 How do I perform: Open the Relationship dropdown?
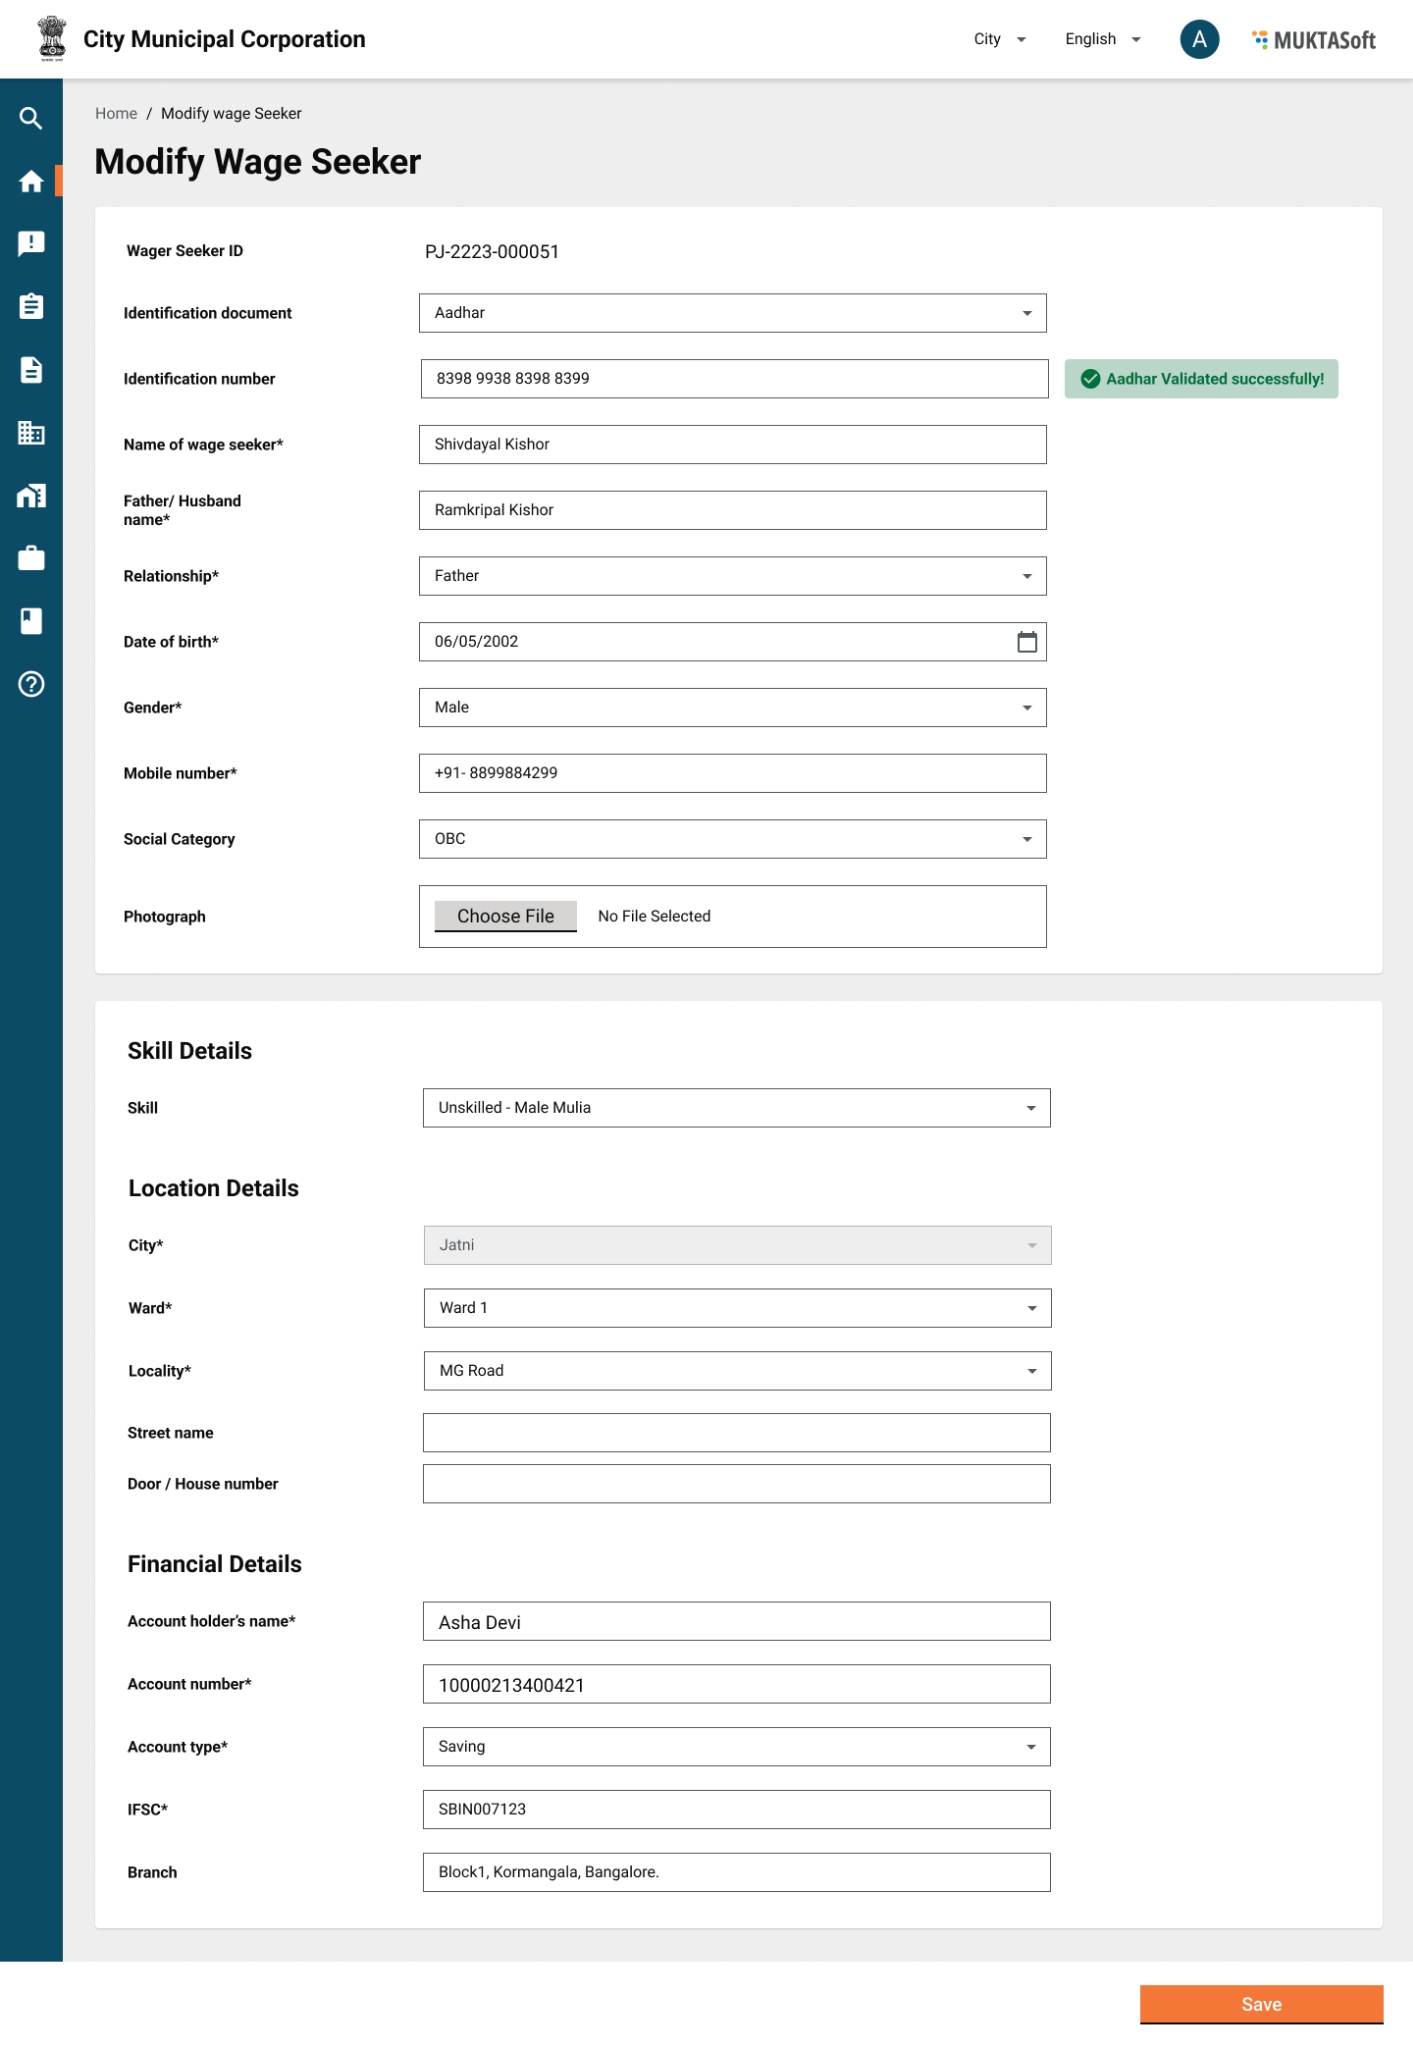[732, 576]
